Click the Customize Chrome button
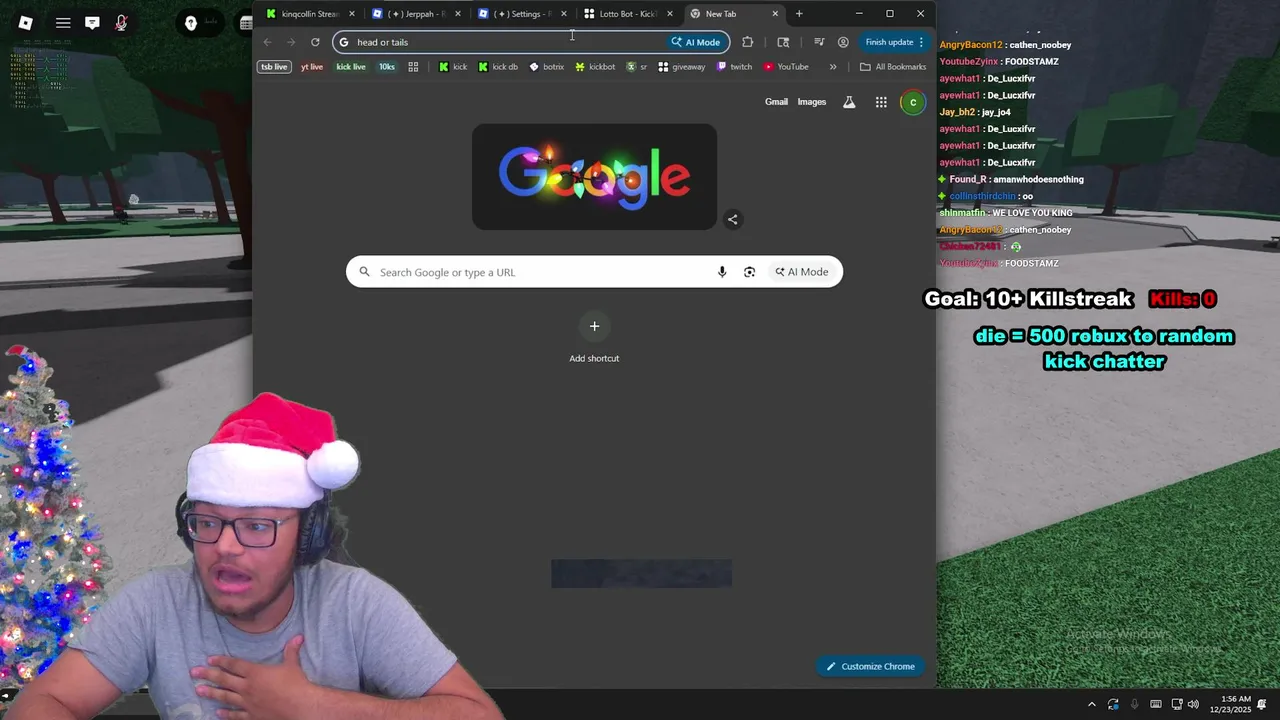 pyautogui.click(x=871, y=666)
